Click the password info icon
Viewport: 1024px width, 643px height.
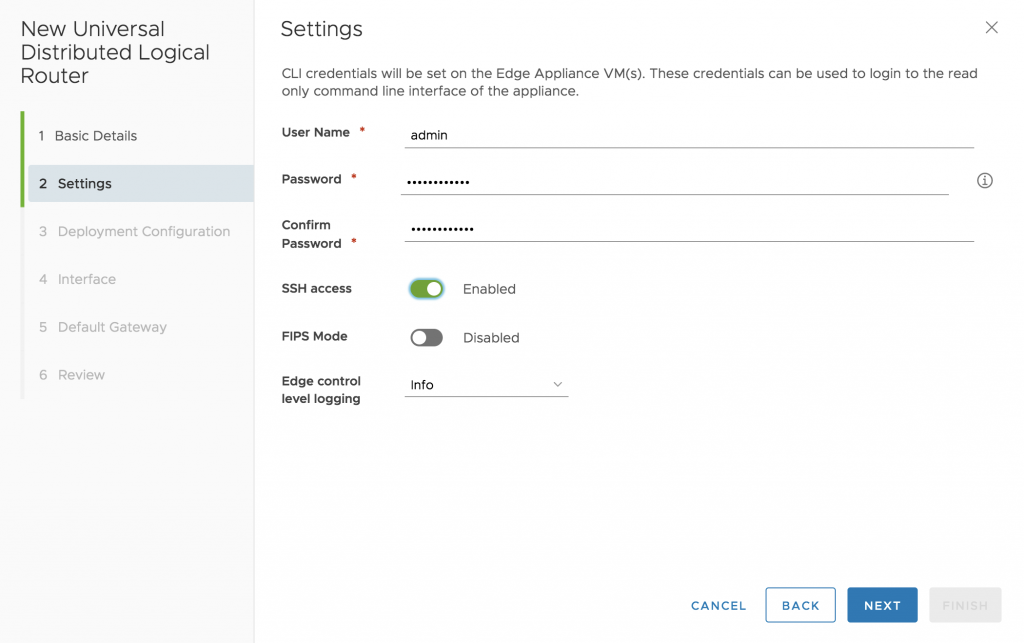coord(984,181)
